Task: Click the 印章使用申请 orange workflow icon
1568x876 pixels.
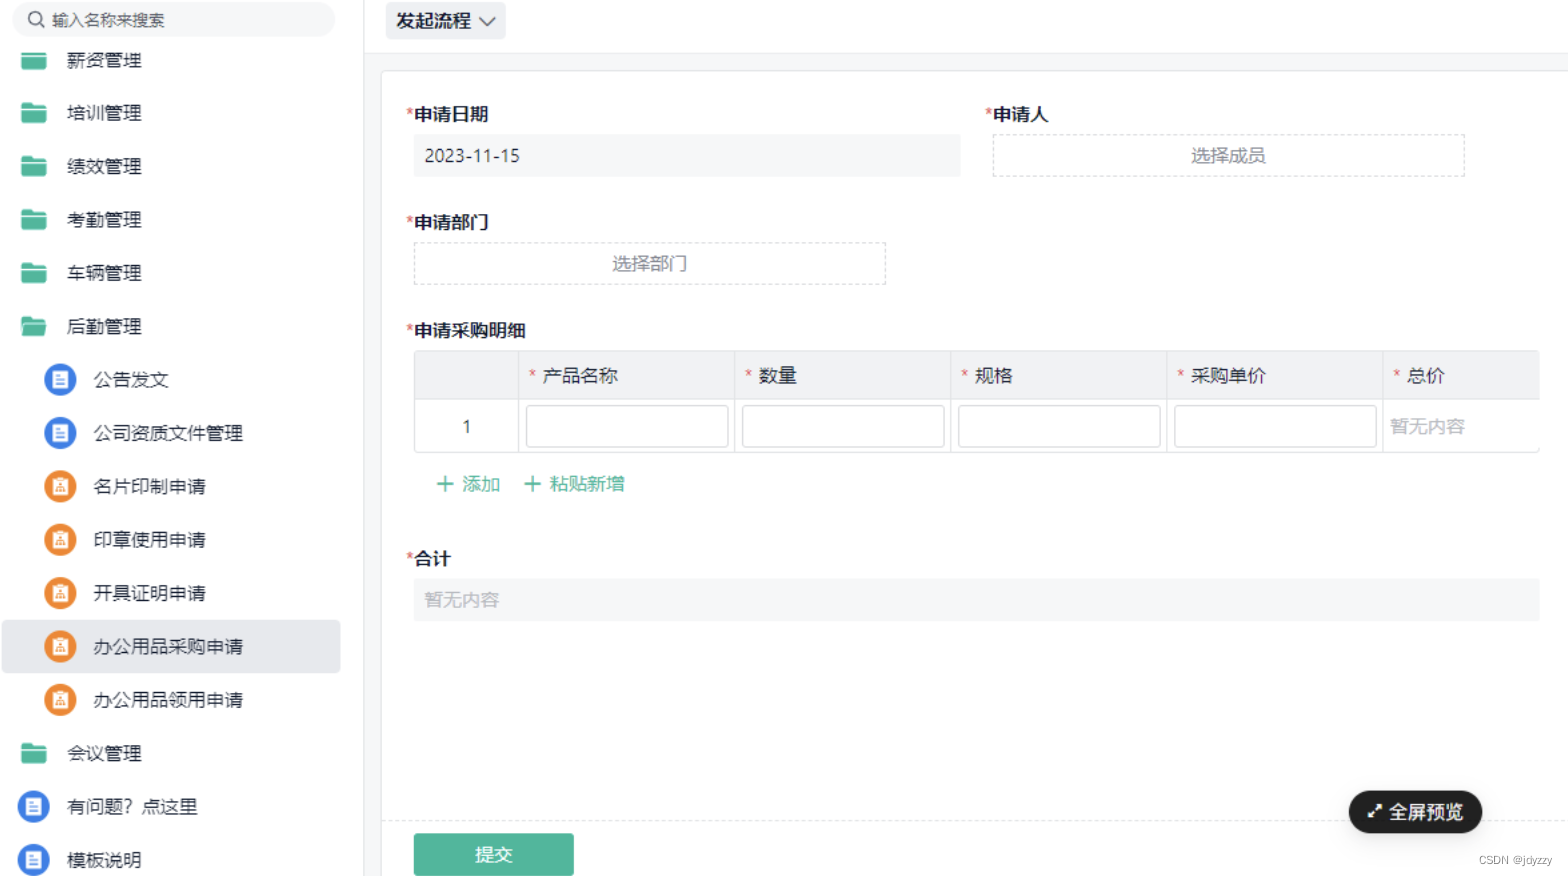Action: pyautogui.click(x=60, y=540)
